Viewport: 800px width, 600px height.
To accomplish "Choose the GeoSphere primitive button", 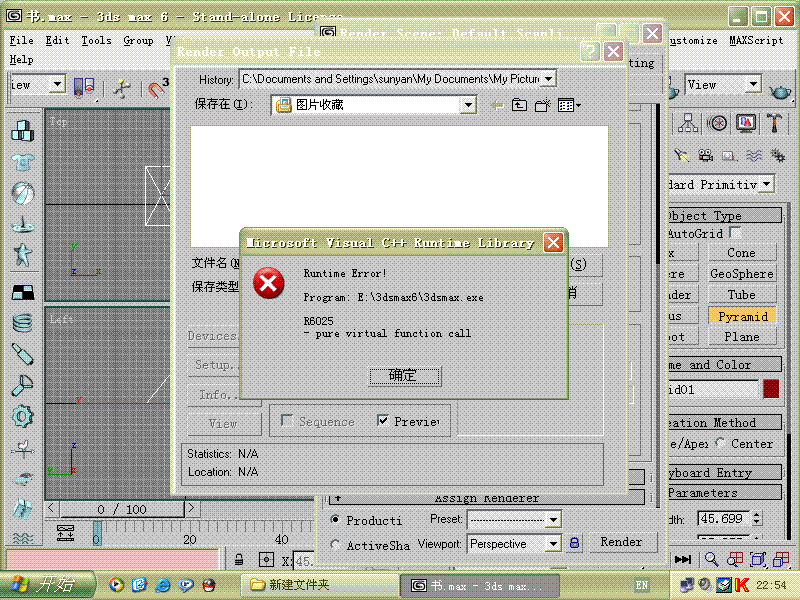I will [741, 274].
